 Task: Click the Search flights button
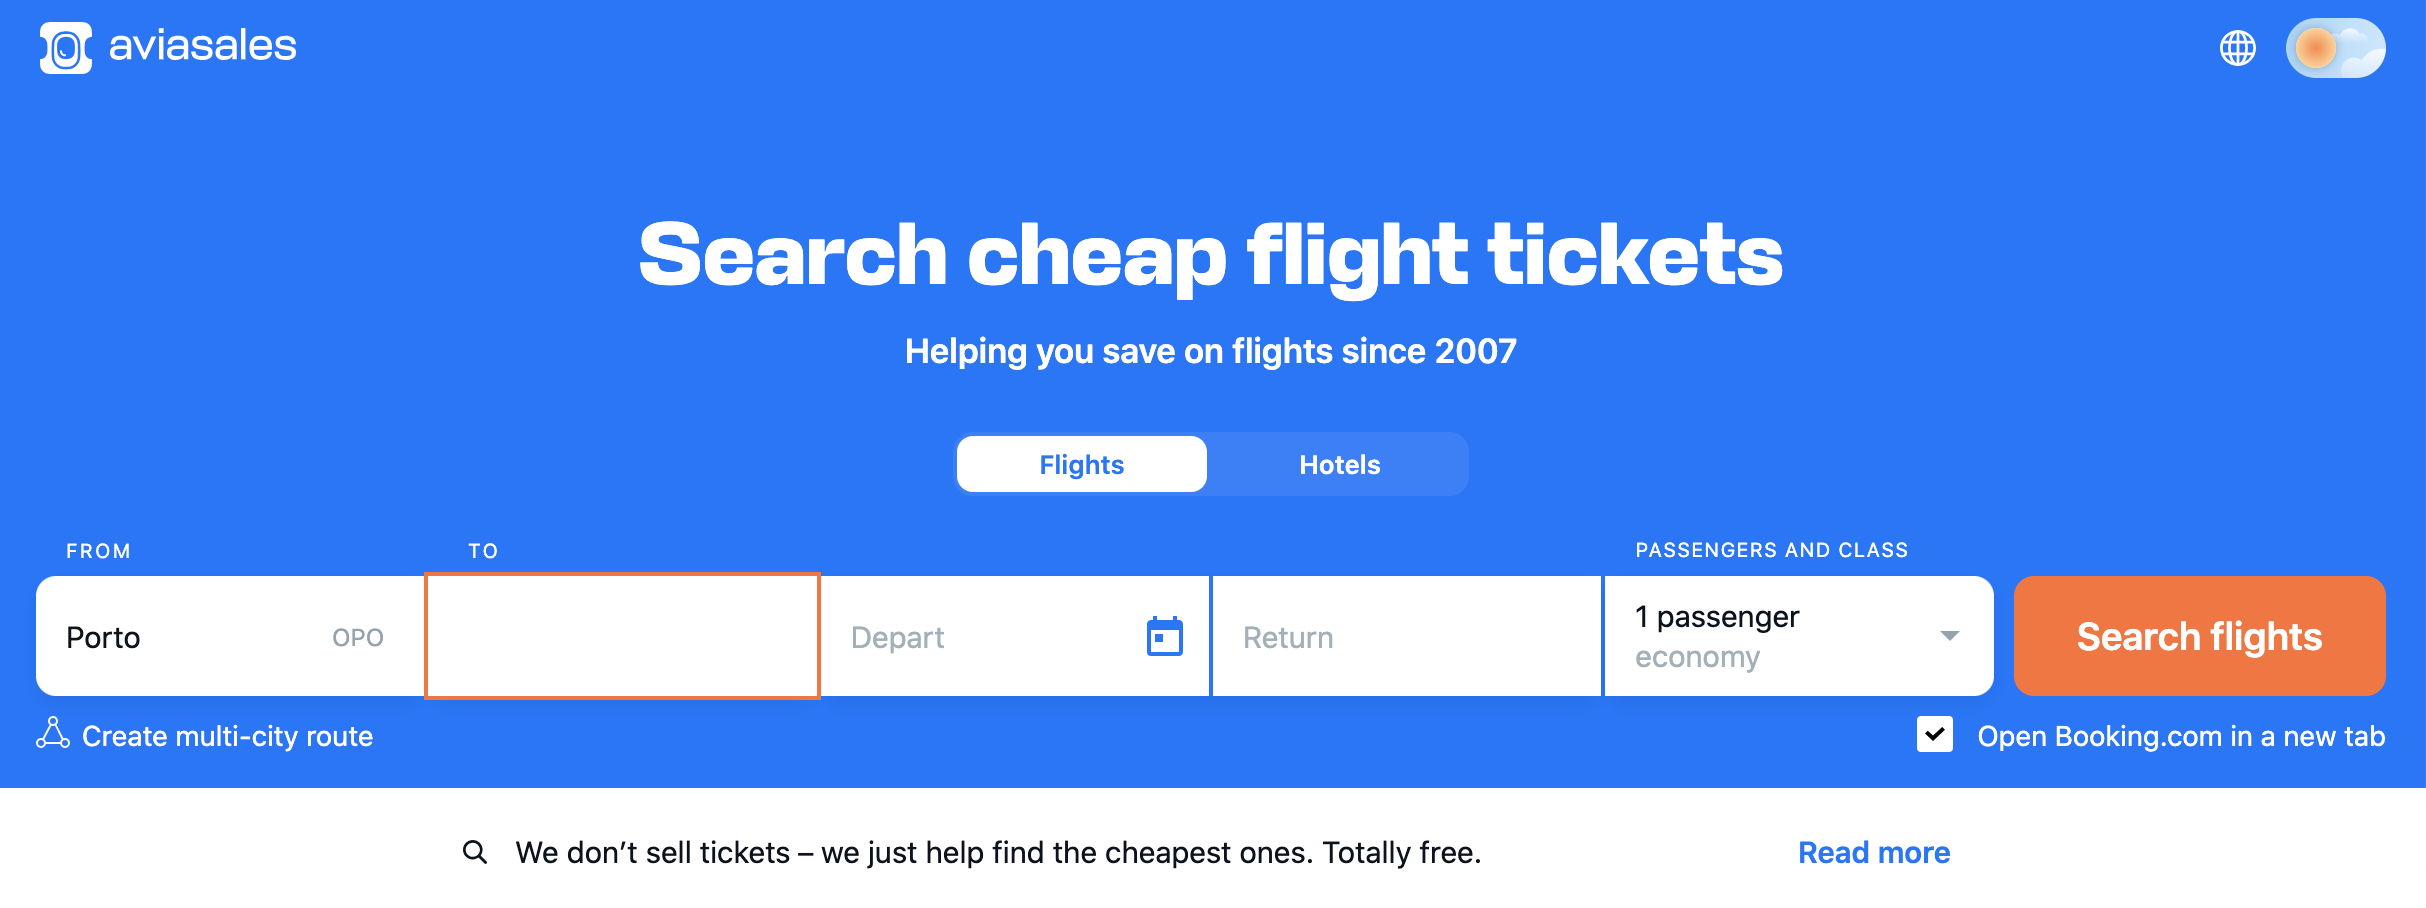click(x=2199, y=636)
